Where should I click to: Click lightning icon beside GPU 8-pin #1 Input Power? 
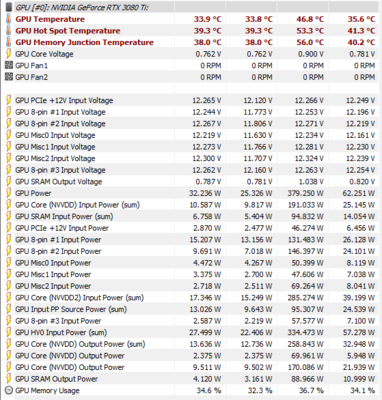9,240
